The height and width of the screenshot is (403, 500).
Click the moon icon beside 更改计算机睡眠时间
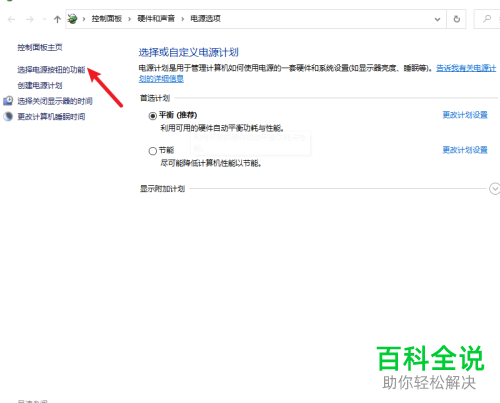click(8, 116)
